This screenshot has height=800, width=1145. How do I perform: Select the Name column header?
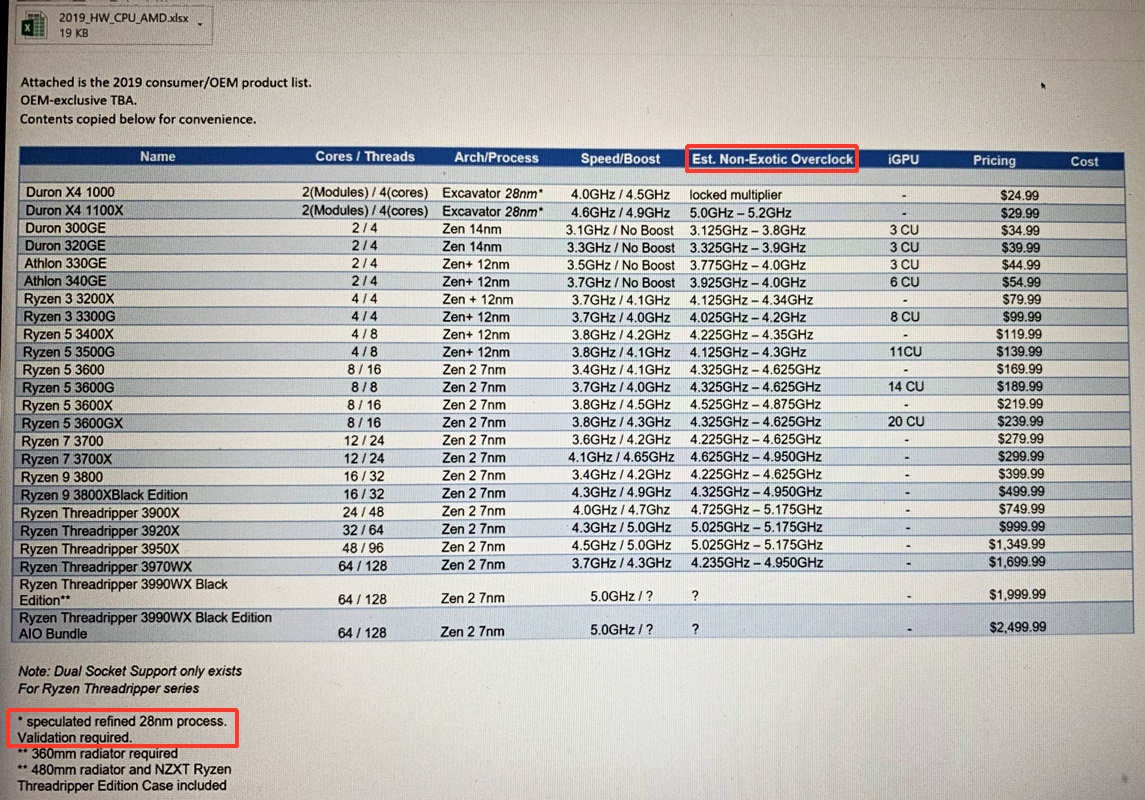click(x=157, y=157)
